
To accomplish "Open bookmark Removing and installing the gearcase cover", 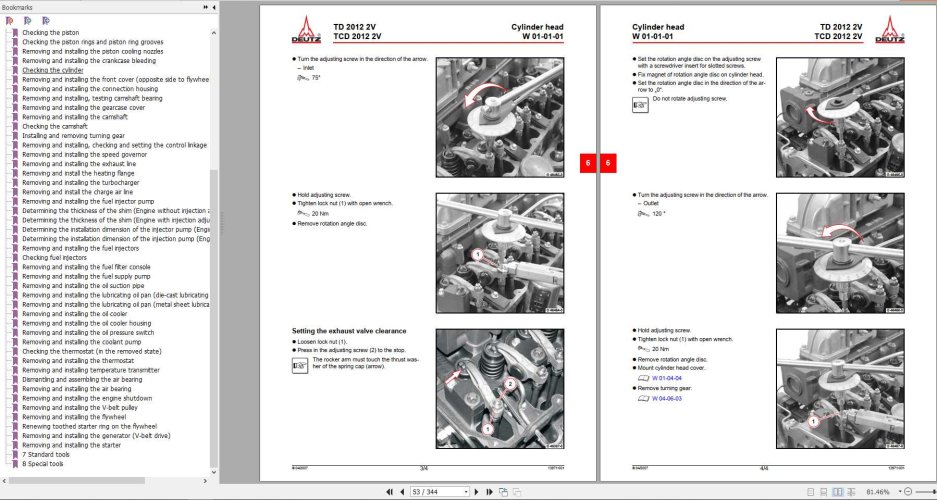I will 84,108.
